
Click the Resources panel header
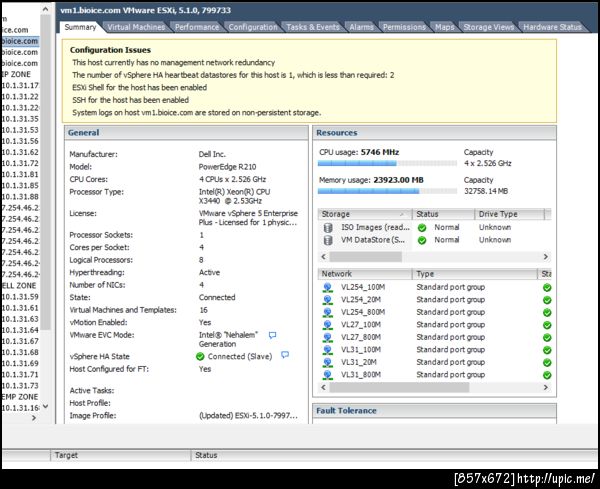click(434, 133)
